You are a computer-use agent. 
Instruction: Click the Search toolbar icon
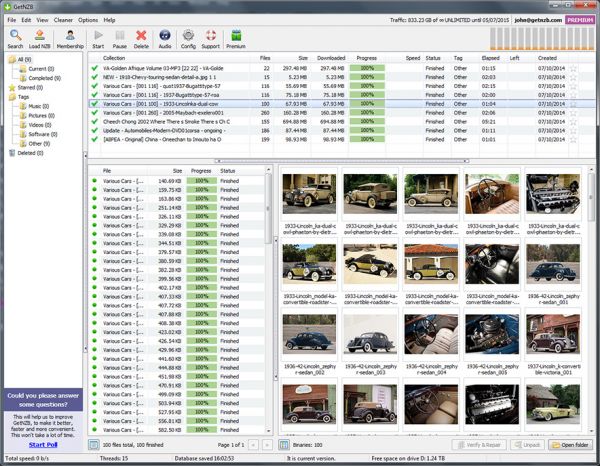pos(15,38)
